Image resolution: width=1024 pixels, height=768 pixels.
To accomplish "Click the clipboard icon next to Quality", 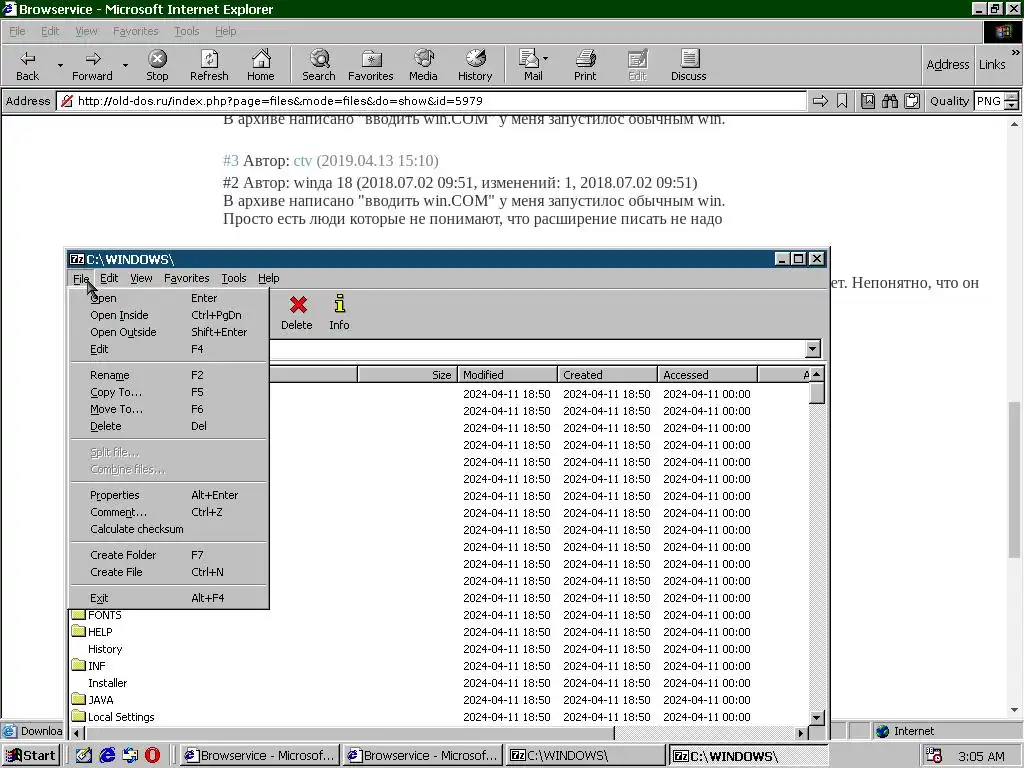I will pos(912,101).
